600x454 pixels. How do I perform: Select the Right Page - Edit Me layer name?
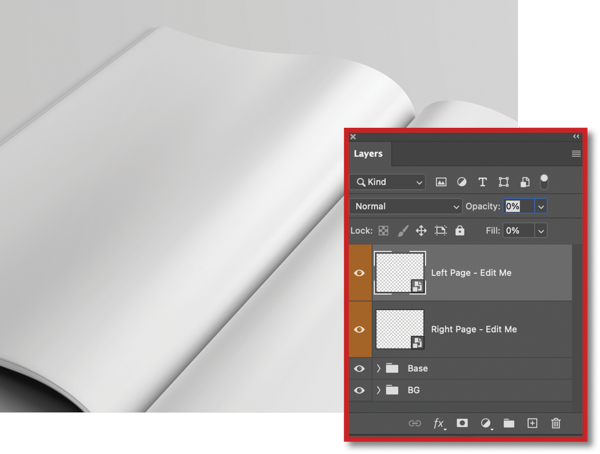474,329
